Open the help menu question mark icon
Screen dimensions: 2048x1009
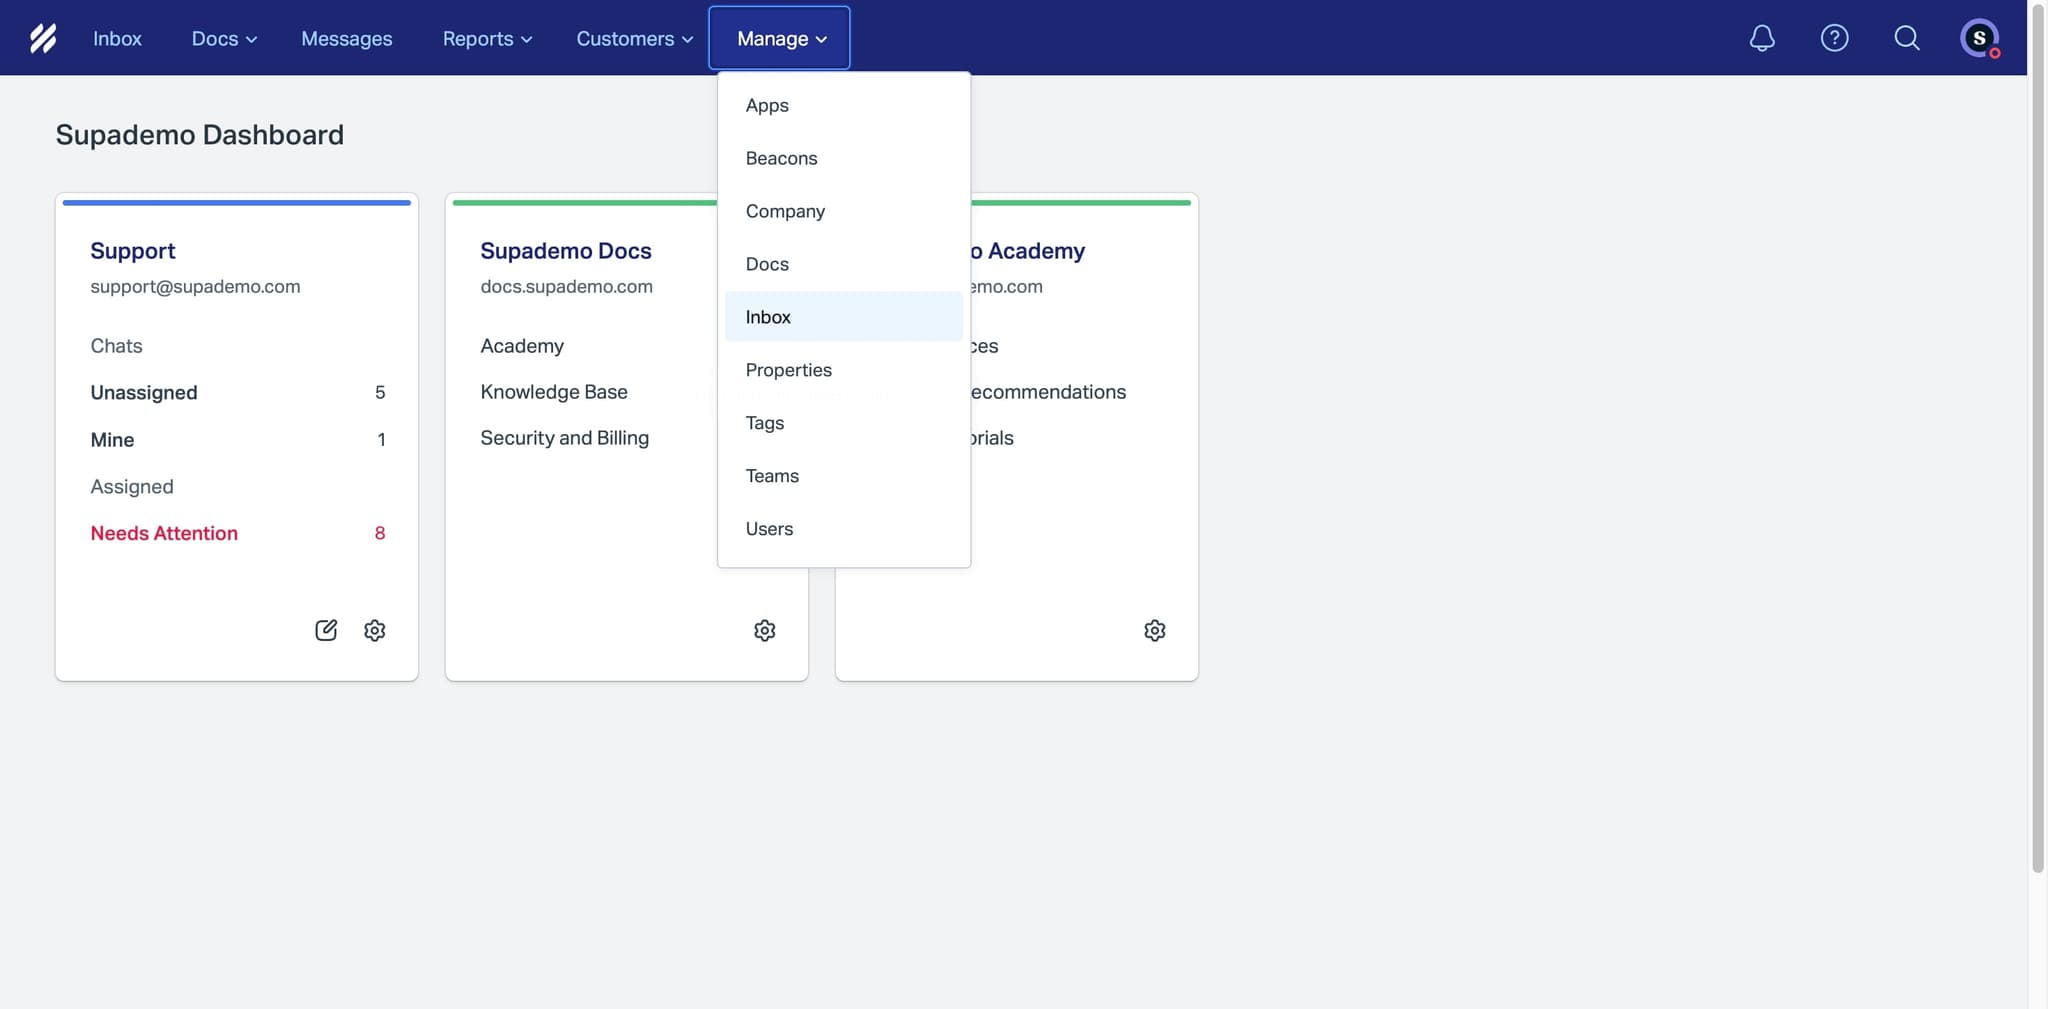pos(1834,37)
